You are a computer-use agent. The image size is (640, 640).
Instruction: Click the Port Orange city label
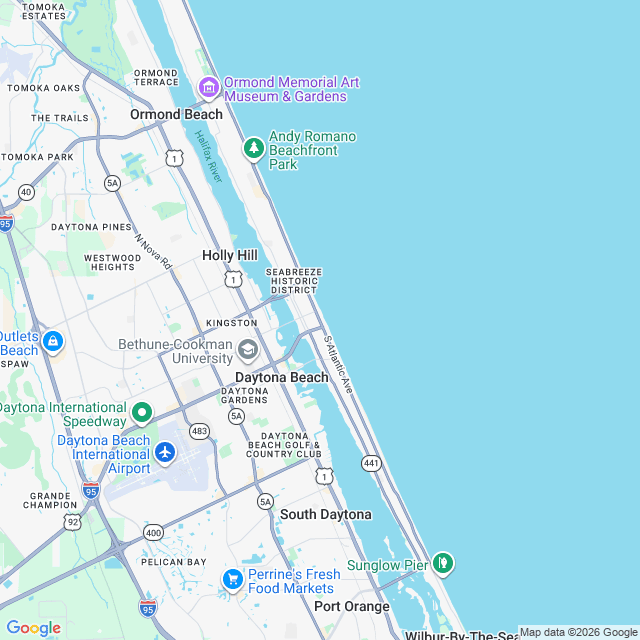pos(352,607)
